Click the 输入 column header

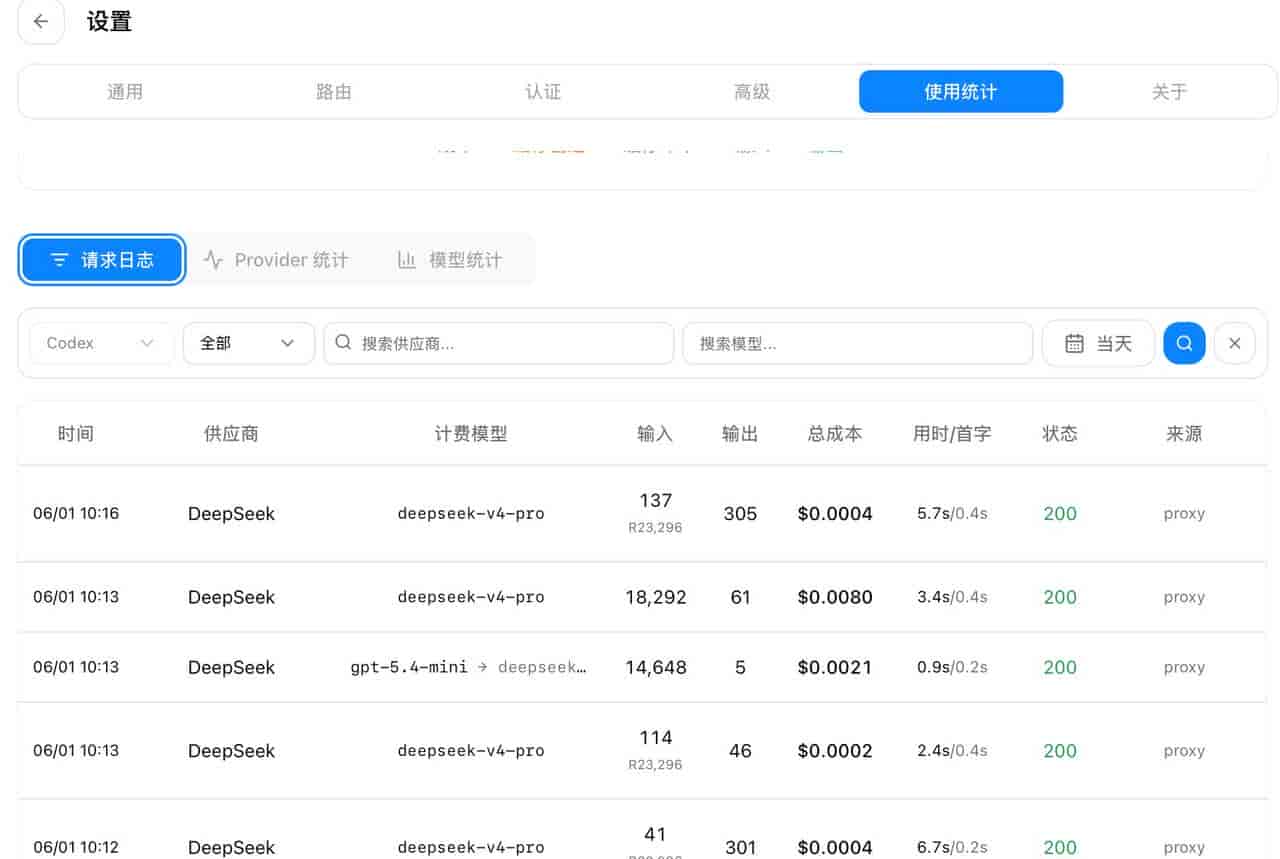click(655, 434)
